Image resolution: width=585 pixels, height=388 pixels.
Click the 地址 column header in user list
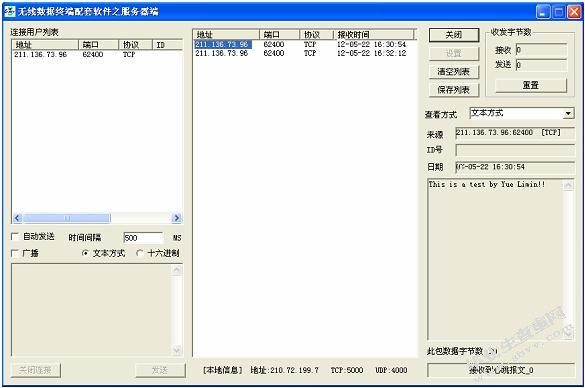pyautogui.click(x=45, y=45)
